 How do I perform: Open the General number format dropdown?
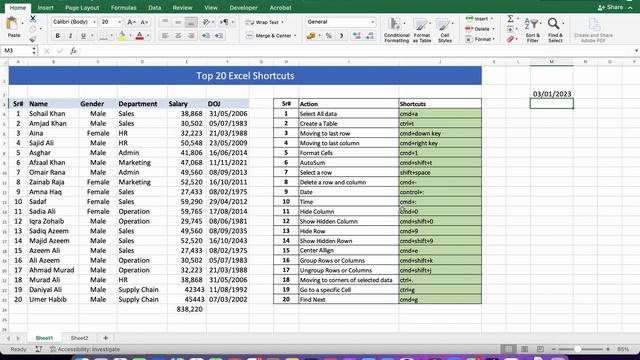[x=373, y=22]
